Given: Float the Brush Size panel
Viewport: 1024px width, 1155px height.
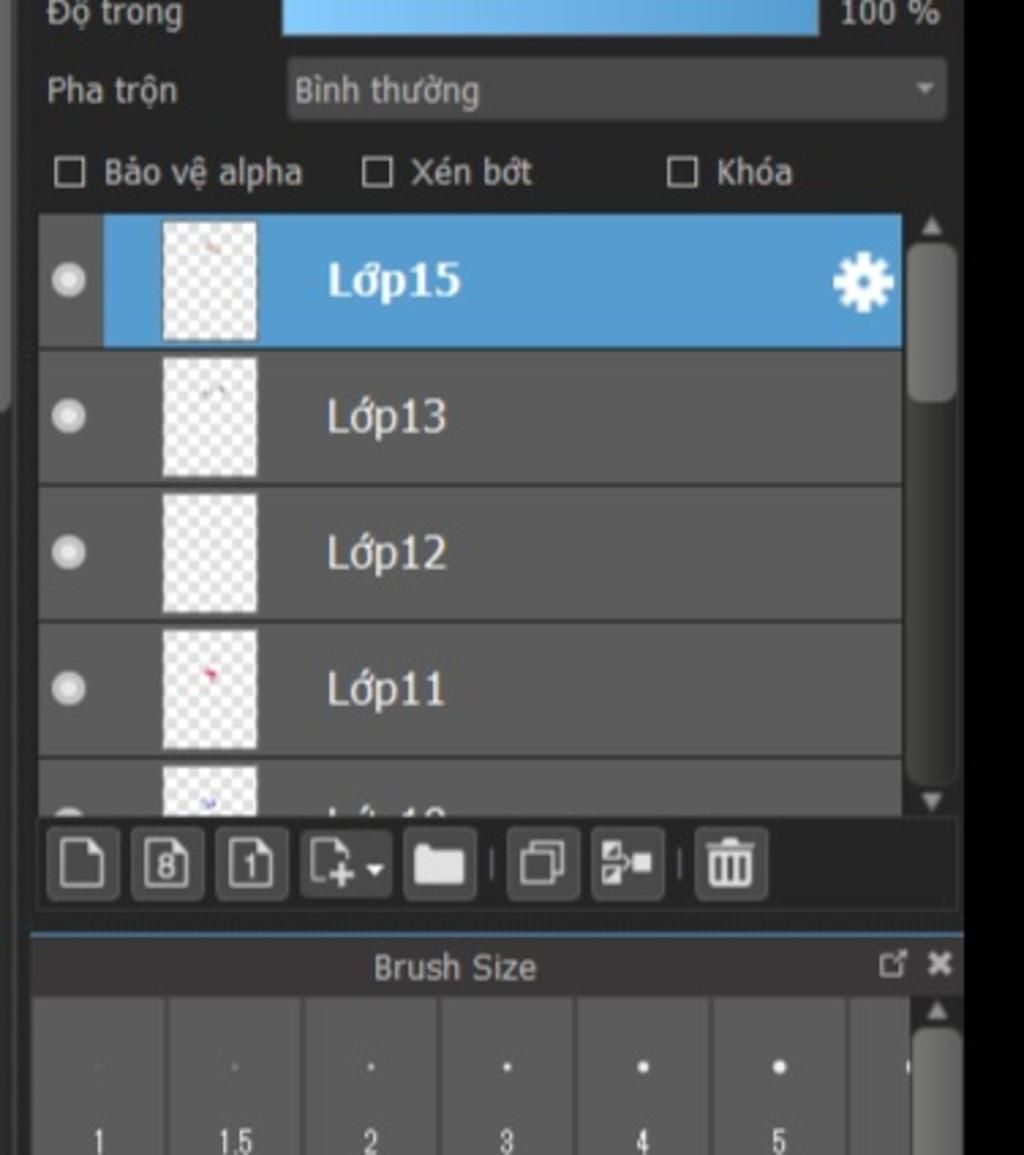Looking at the screenshot, I should [892, 963].
